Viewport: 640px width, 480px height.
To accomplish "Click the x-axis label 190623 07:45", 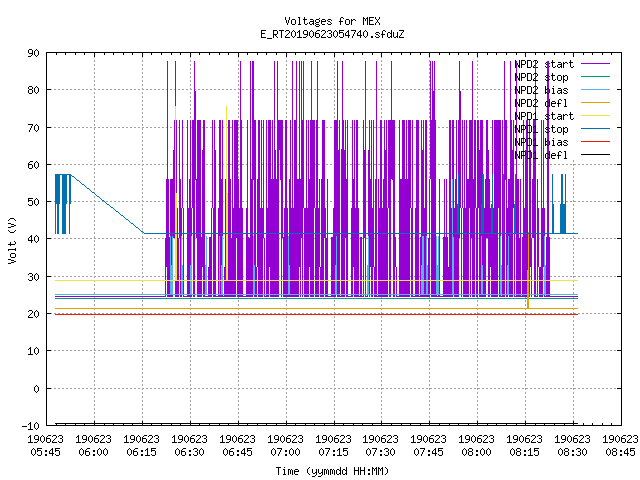I will [x=429, y=446].
